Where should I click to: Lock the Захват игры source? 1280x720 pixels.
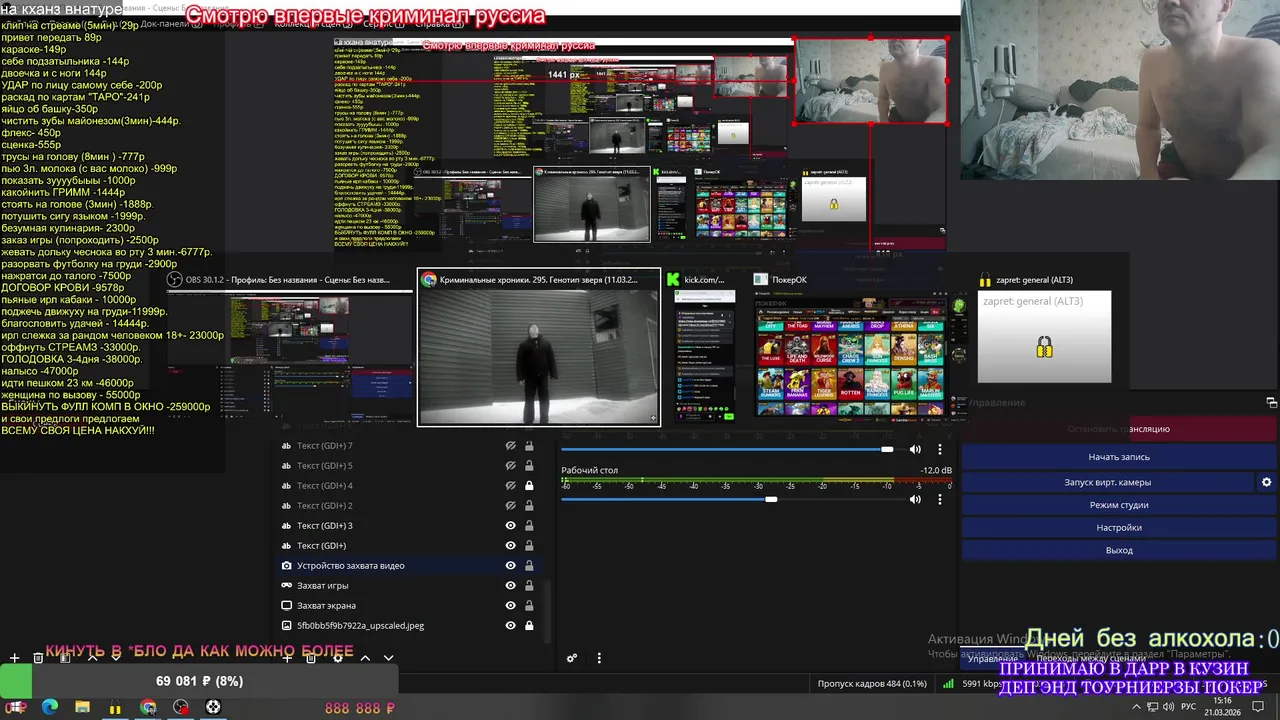tap(529, 586)
